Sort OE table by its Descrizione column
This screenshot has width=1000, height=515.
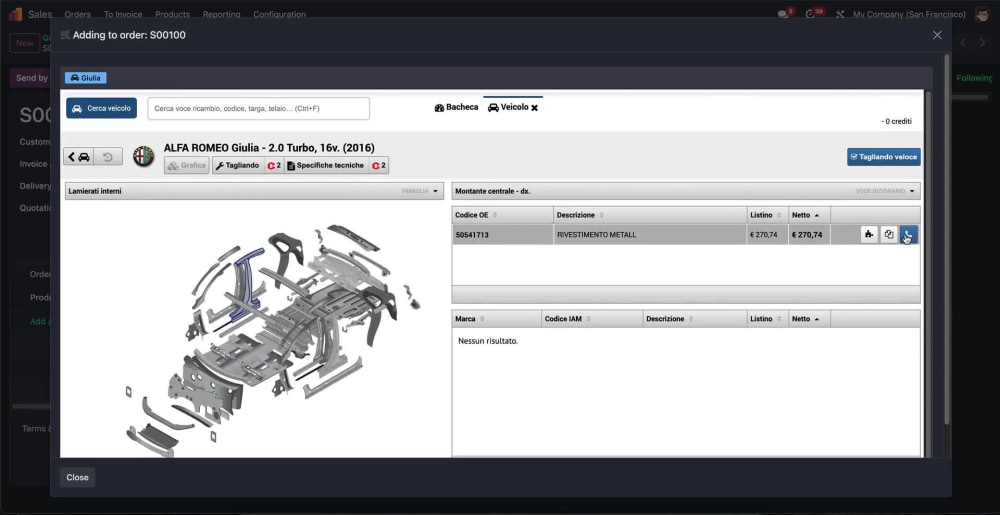pos(650,215)
